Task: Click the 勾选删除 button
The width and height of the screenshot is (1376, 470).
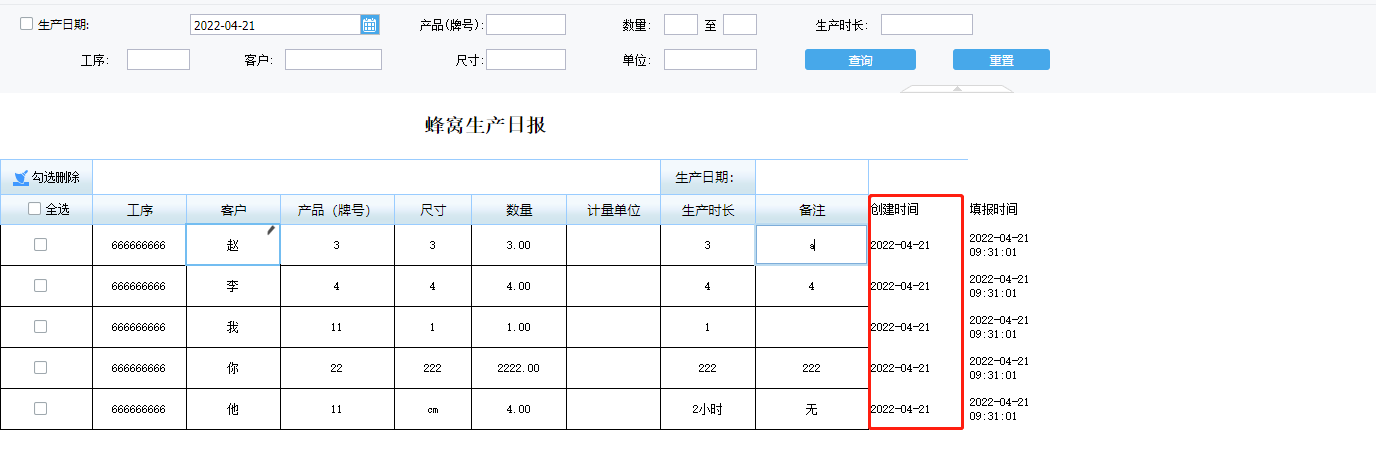Action: [46, 177]
